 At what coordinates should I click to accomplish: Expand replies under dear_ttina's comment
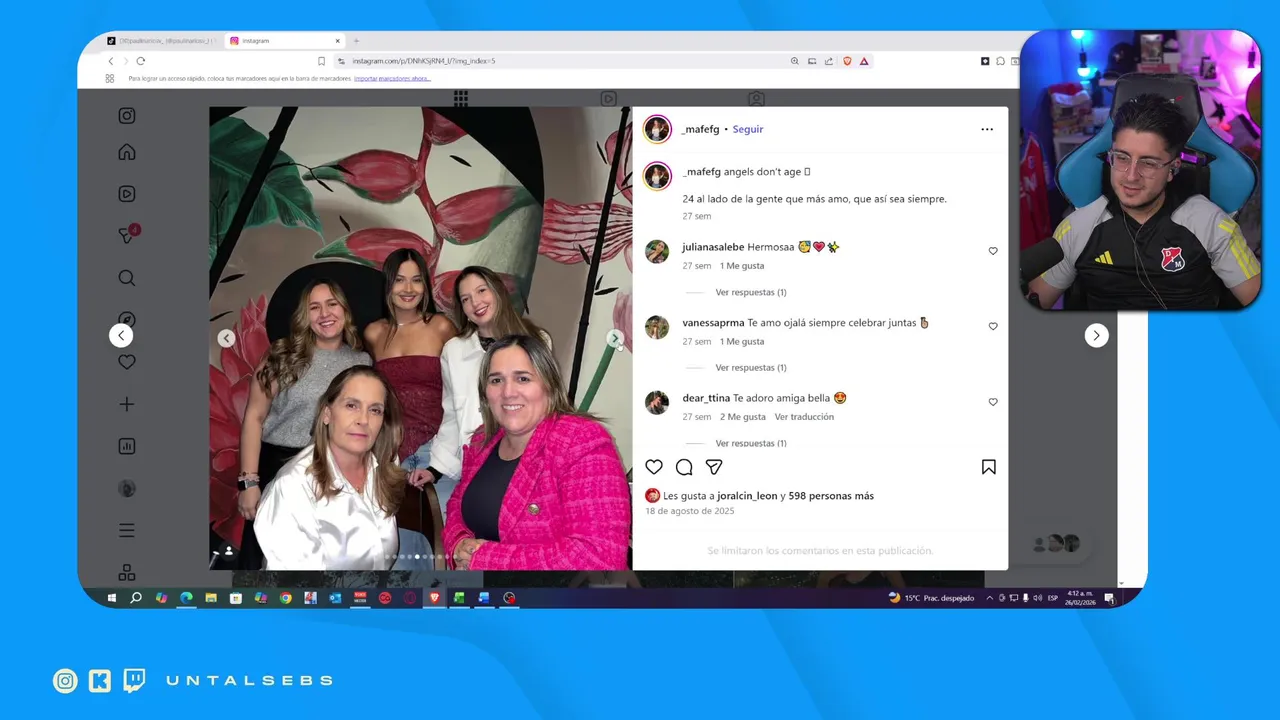coord(751,443)
